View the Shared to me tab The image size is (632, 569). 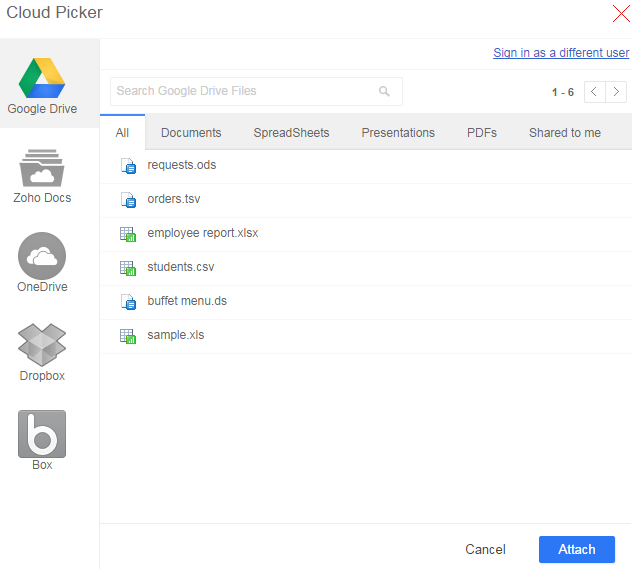click(565, 133)
